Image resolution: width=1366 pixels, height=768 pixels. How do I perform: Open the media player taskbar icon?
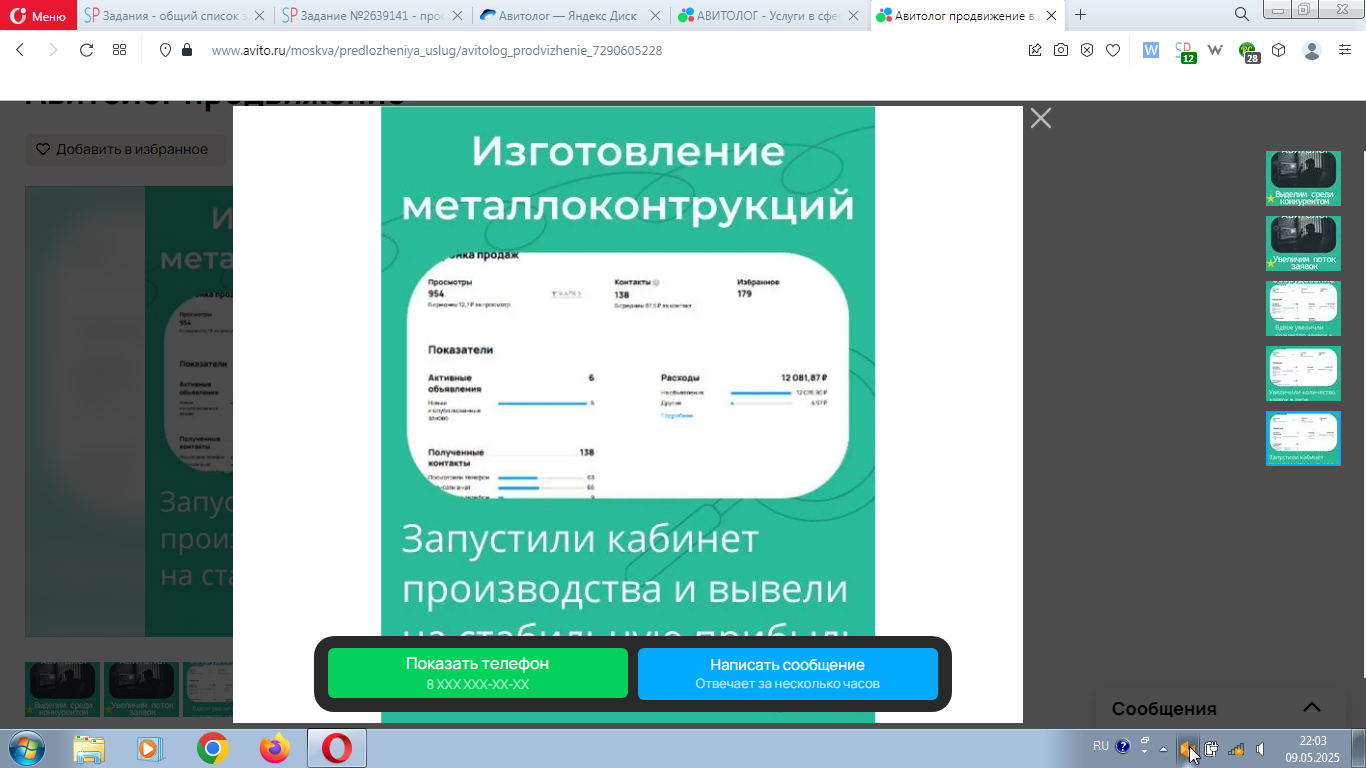(x=148, y=748)
